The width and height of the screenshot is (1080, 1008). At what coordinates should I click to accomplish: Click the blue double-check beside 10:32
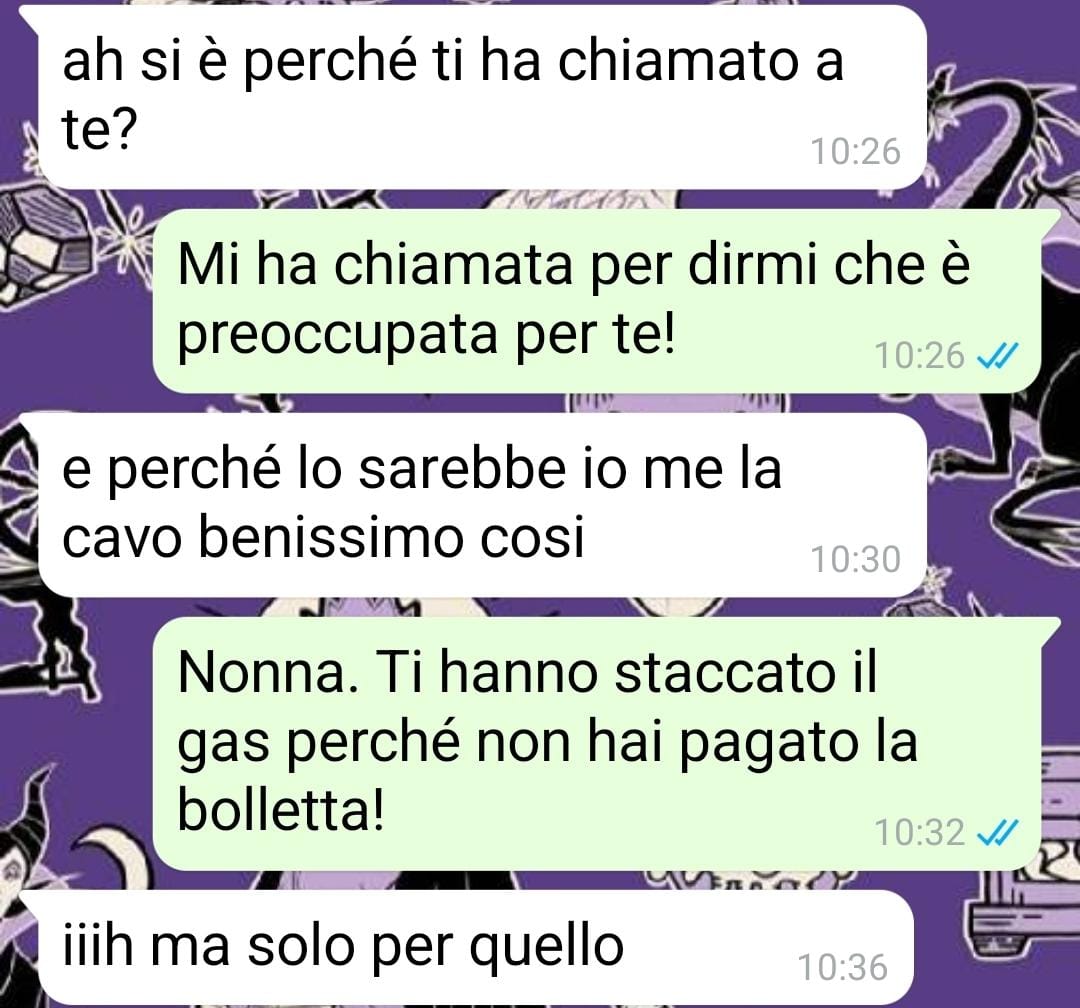click(997, 833)
